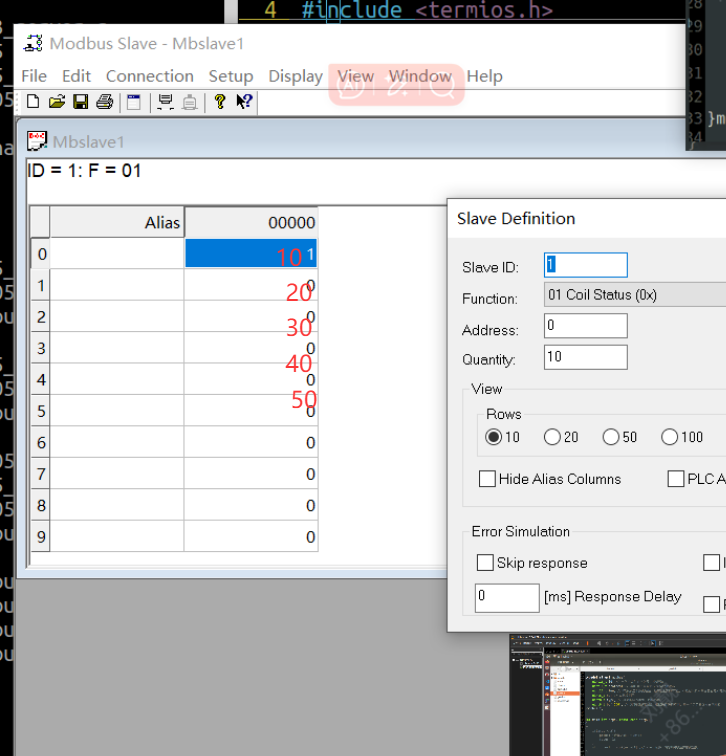Click the Save floppy disk icon

[81, 102]
